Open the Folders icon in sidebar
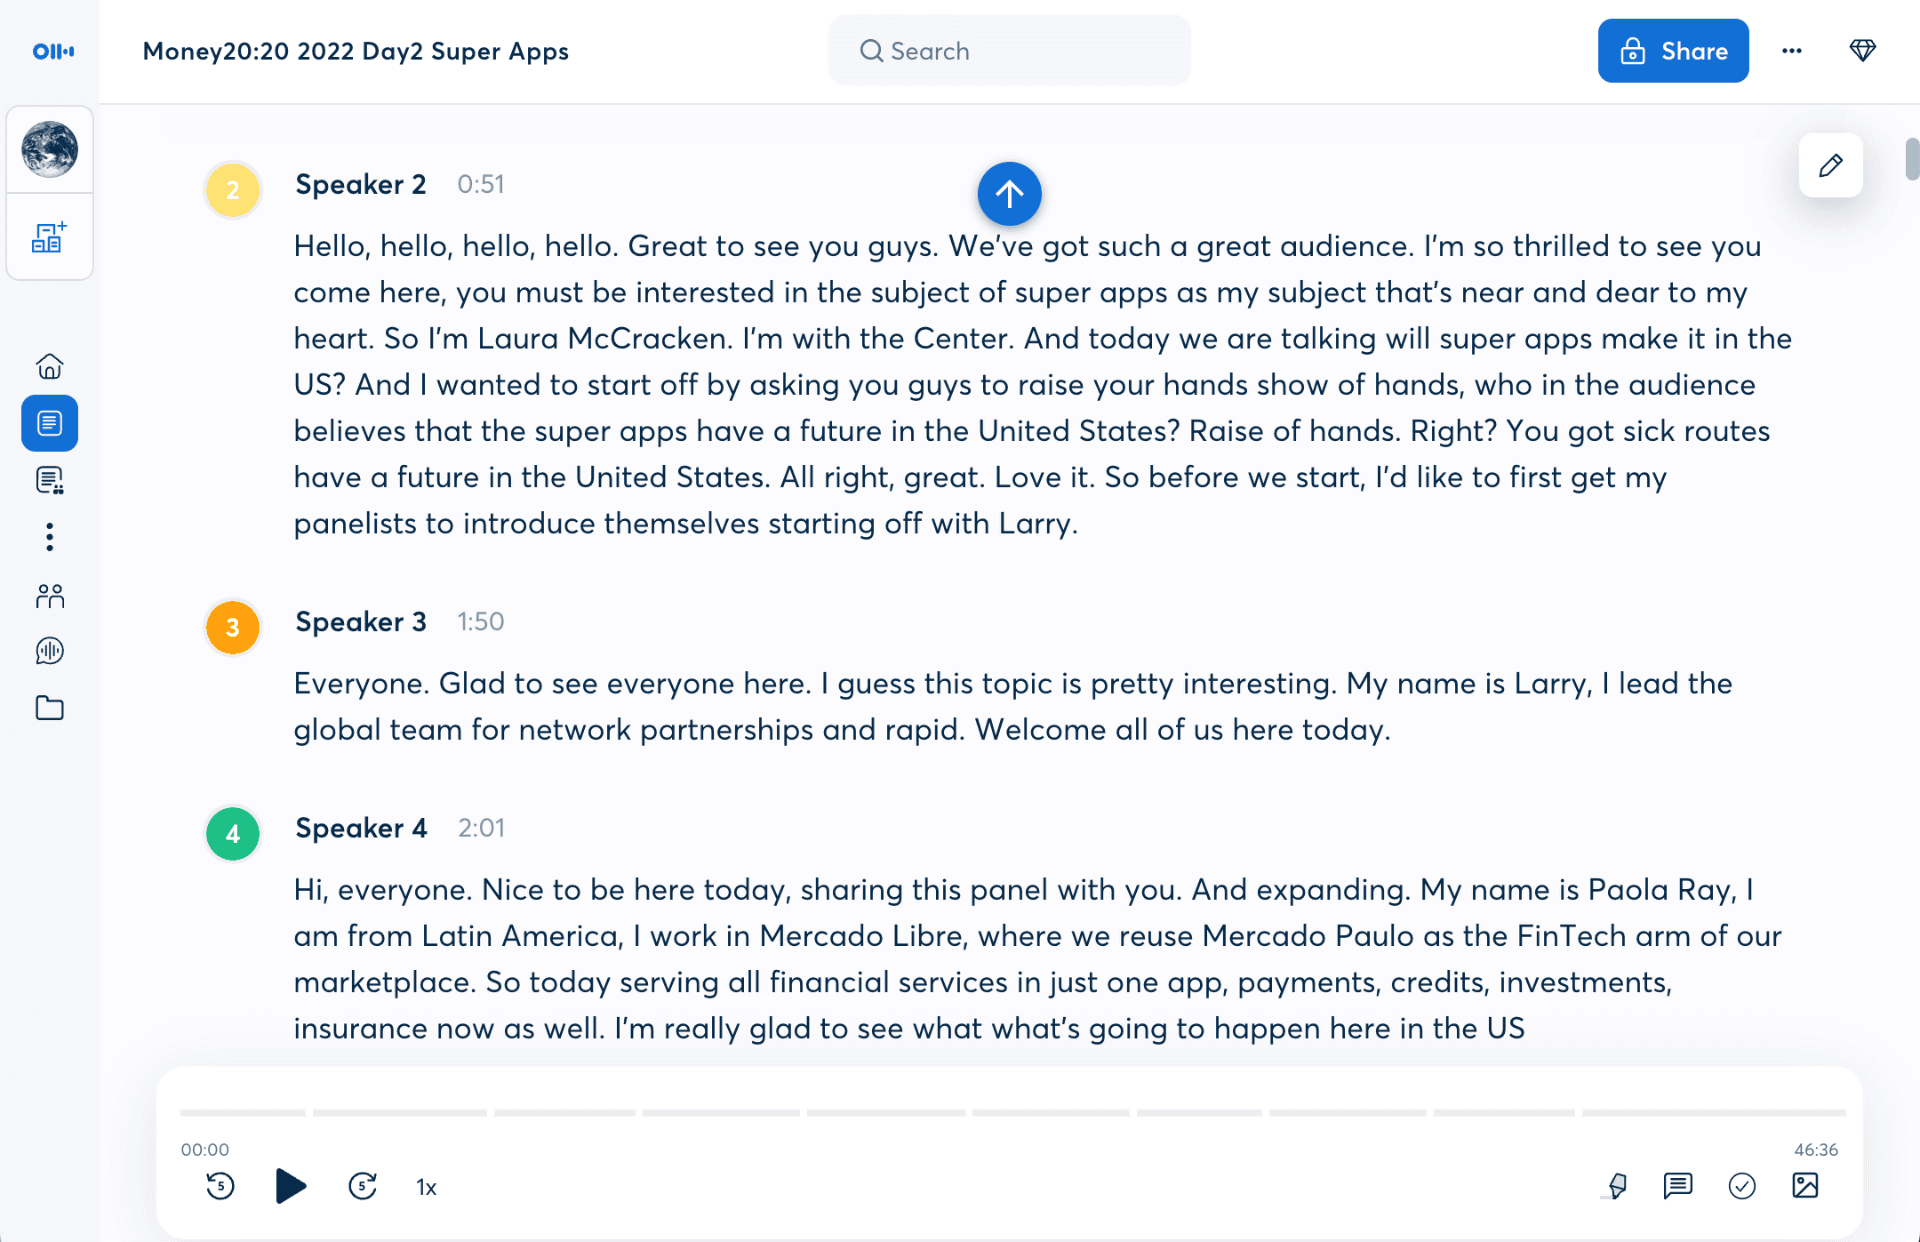Viewport: 1920px width, 1242px height. point(49,709)
